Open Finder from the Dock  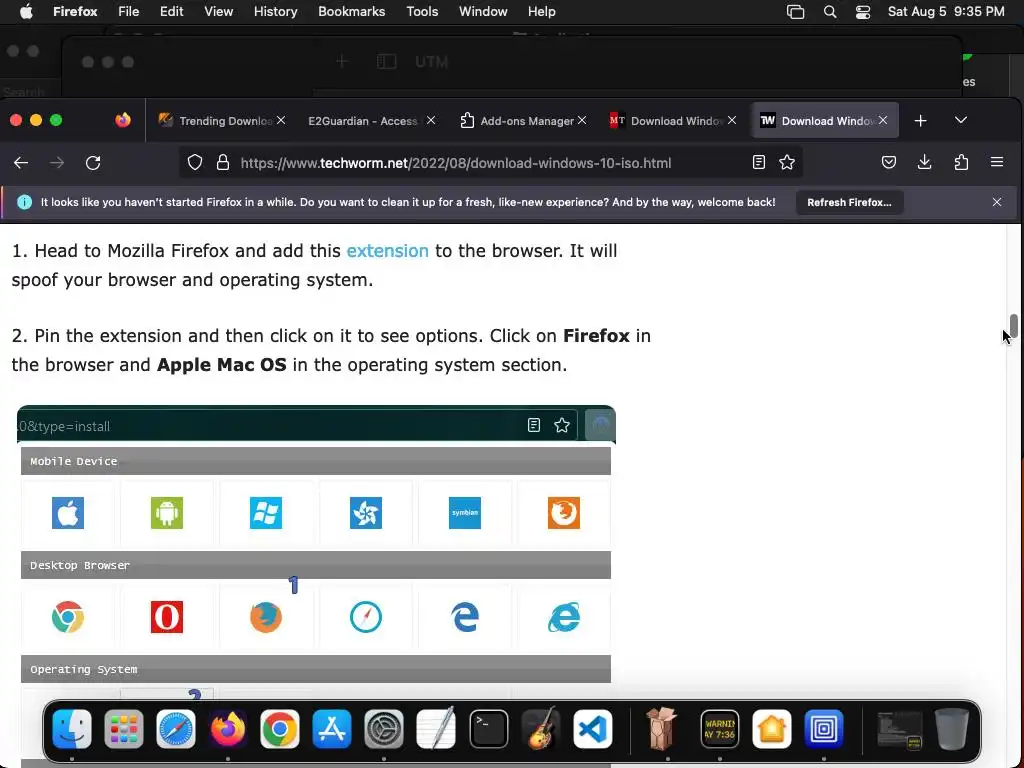pos(72,729)
